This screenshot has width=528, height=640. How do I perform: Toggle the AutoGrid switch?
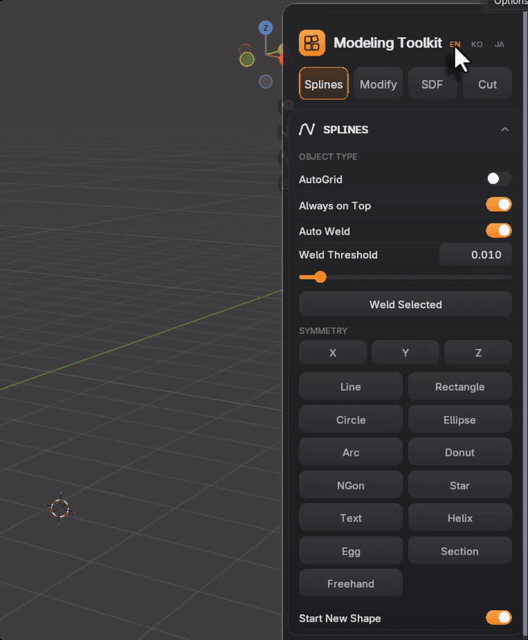pos(498,179)
